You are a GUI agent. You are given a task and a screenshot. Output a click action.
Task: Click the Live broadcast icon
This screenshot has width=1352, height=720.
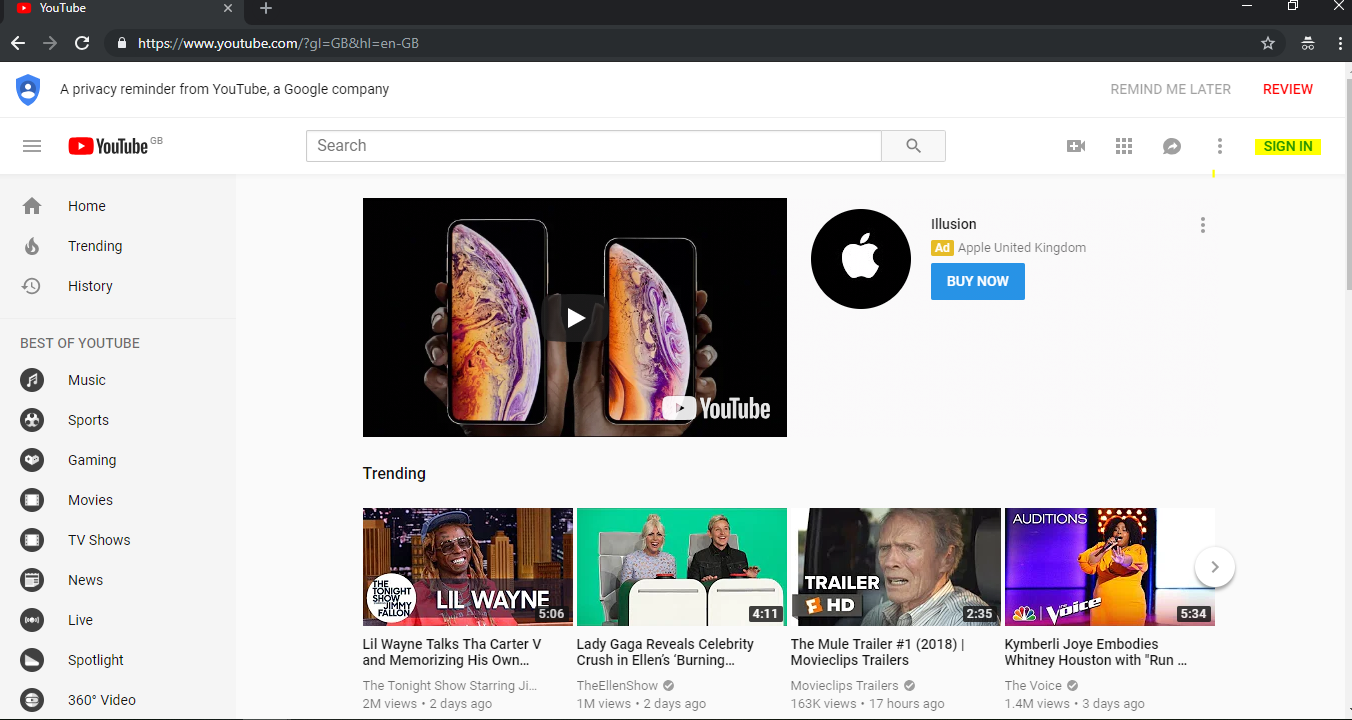click(x=32, y=620)
